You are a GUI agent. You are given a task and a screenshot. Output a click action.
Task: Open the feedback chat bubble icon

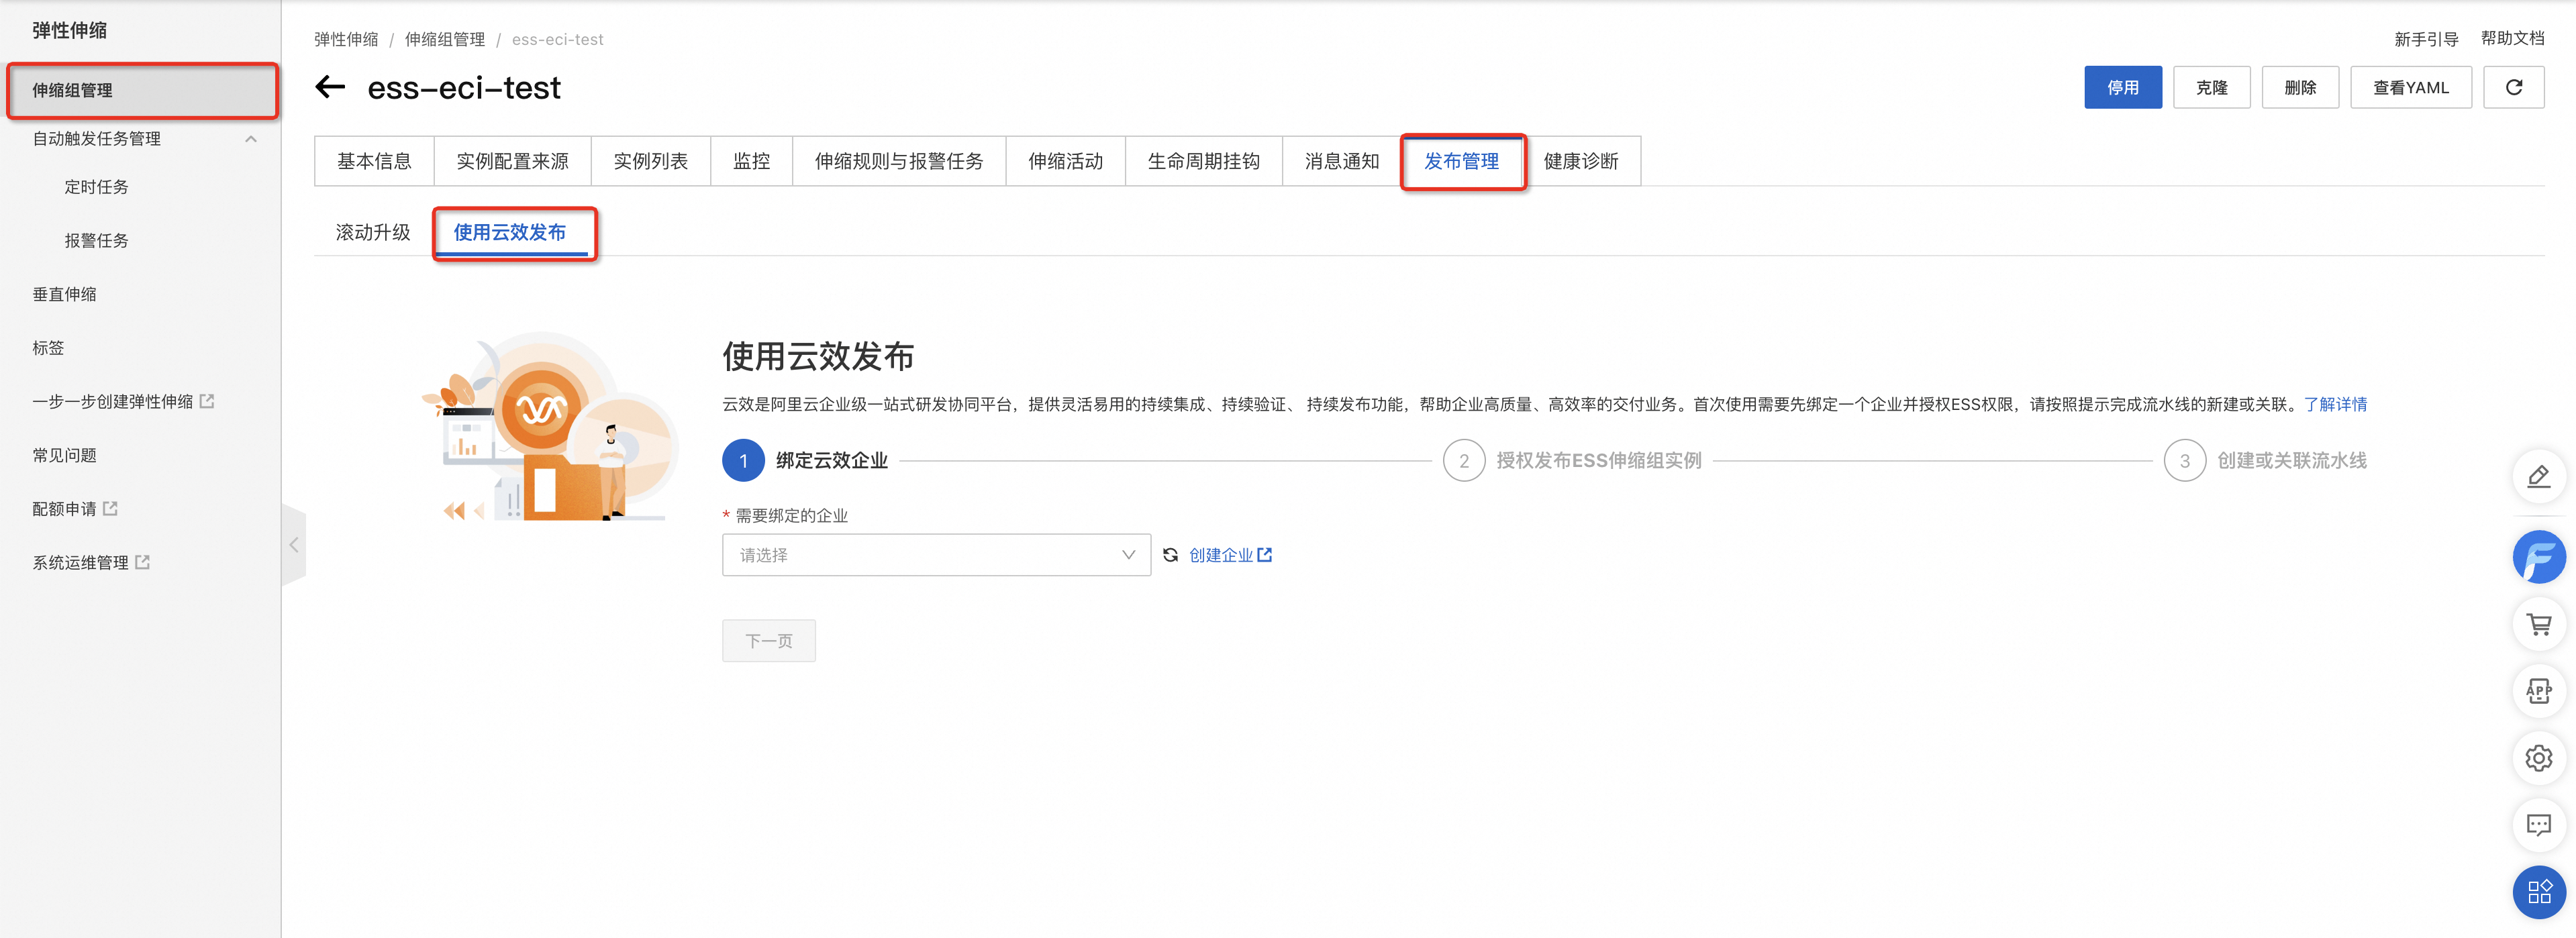[2538, 824]
